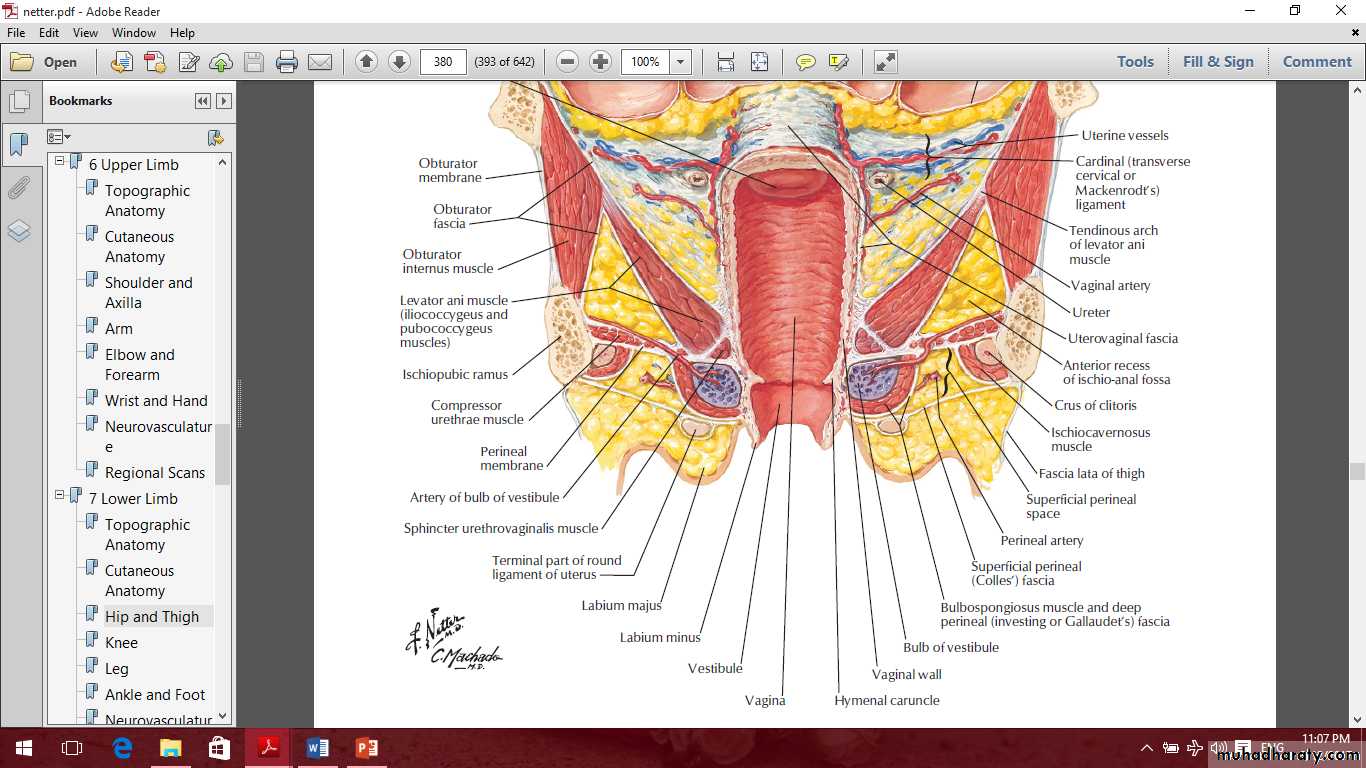Toggle the Bookmarks panel button
The image size is (1366, 768).
(19, 145)
